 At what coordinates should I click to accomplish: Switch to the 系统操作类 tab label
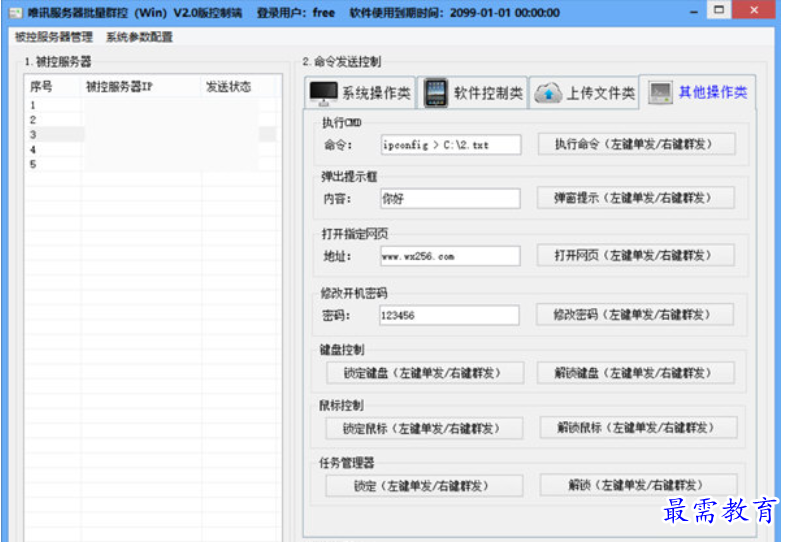(x=376, y=93)
